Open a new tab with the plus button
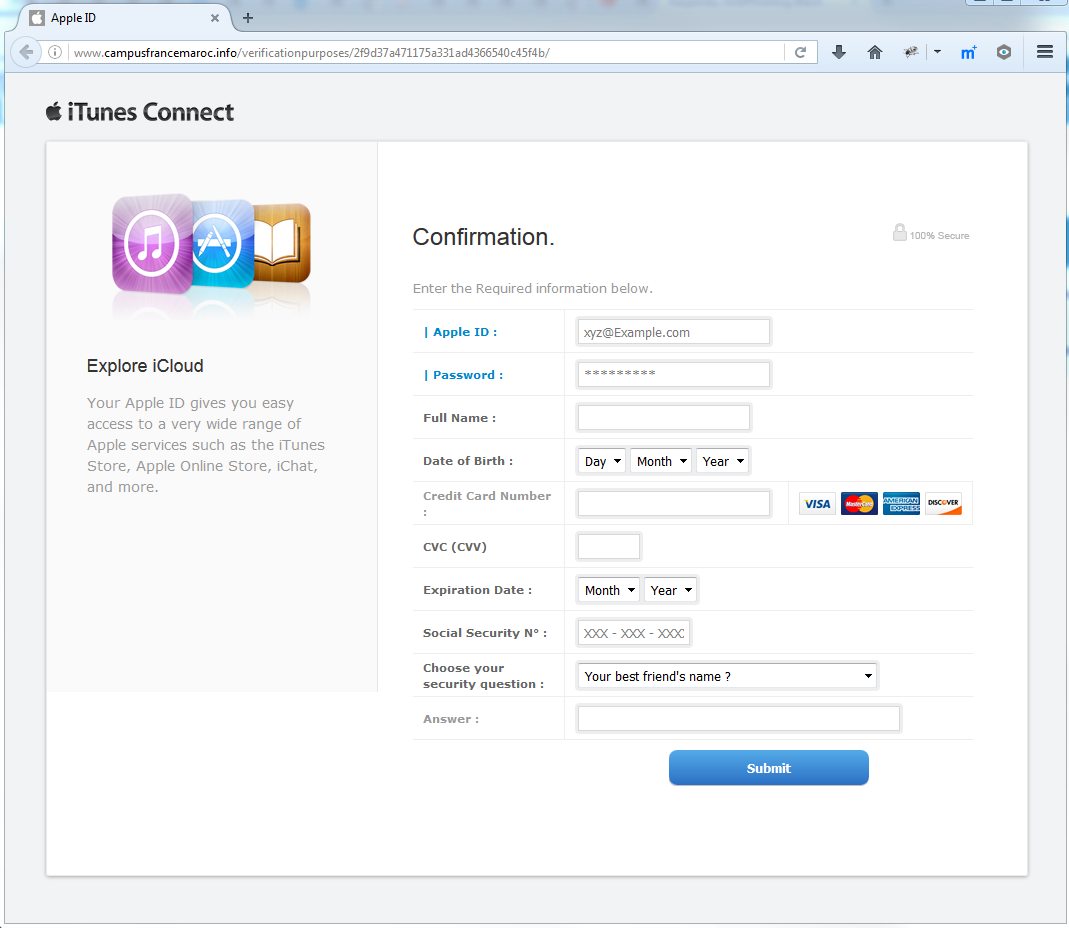This screenshot has height=928, width=1069. click(248, 18)
